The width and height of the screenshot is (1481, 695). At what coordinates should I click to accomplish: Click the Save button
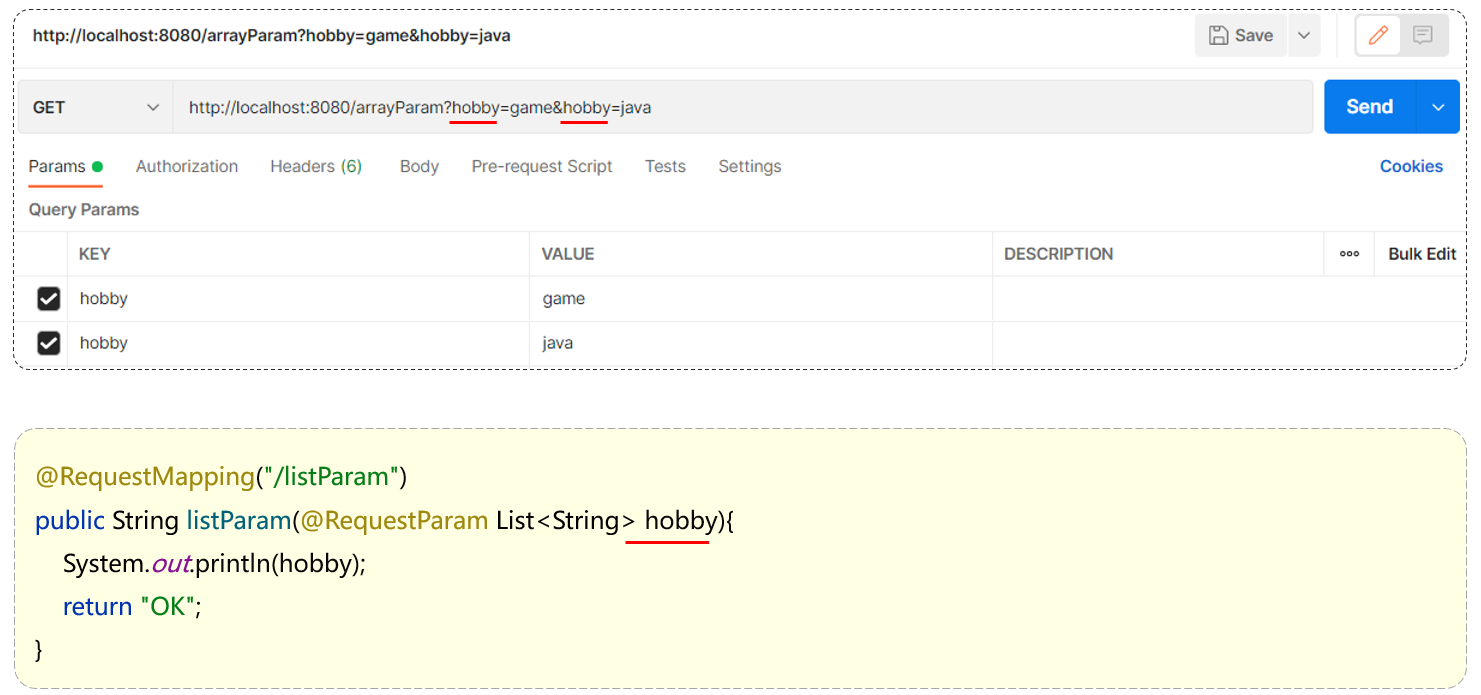pos(1241,36)
